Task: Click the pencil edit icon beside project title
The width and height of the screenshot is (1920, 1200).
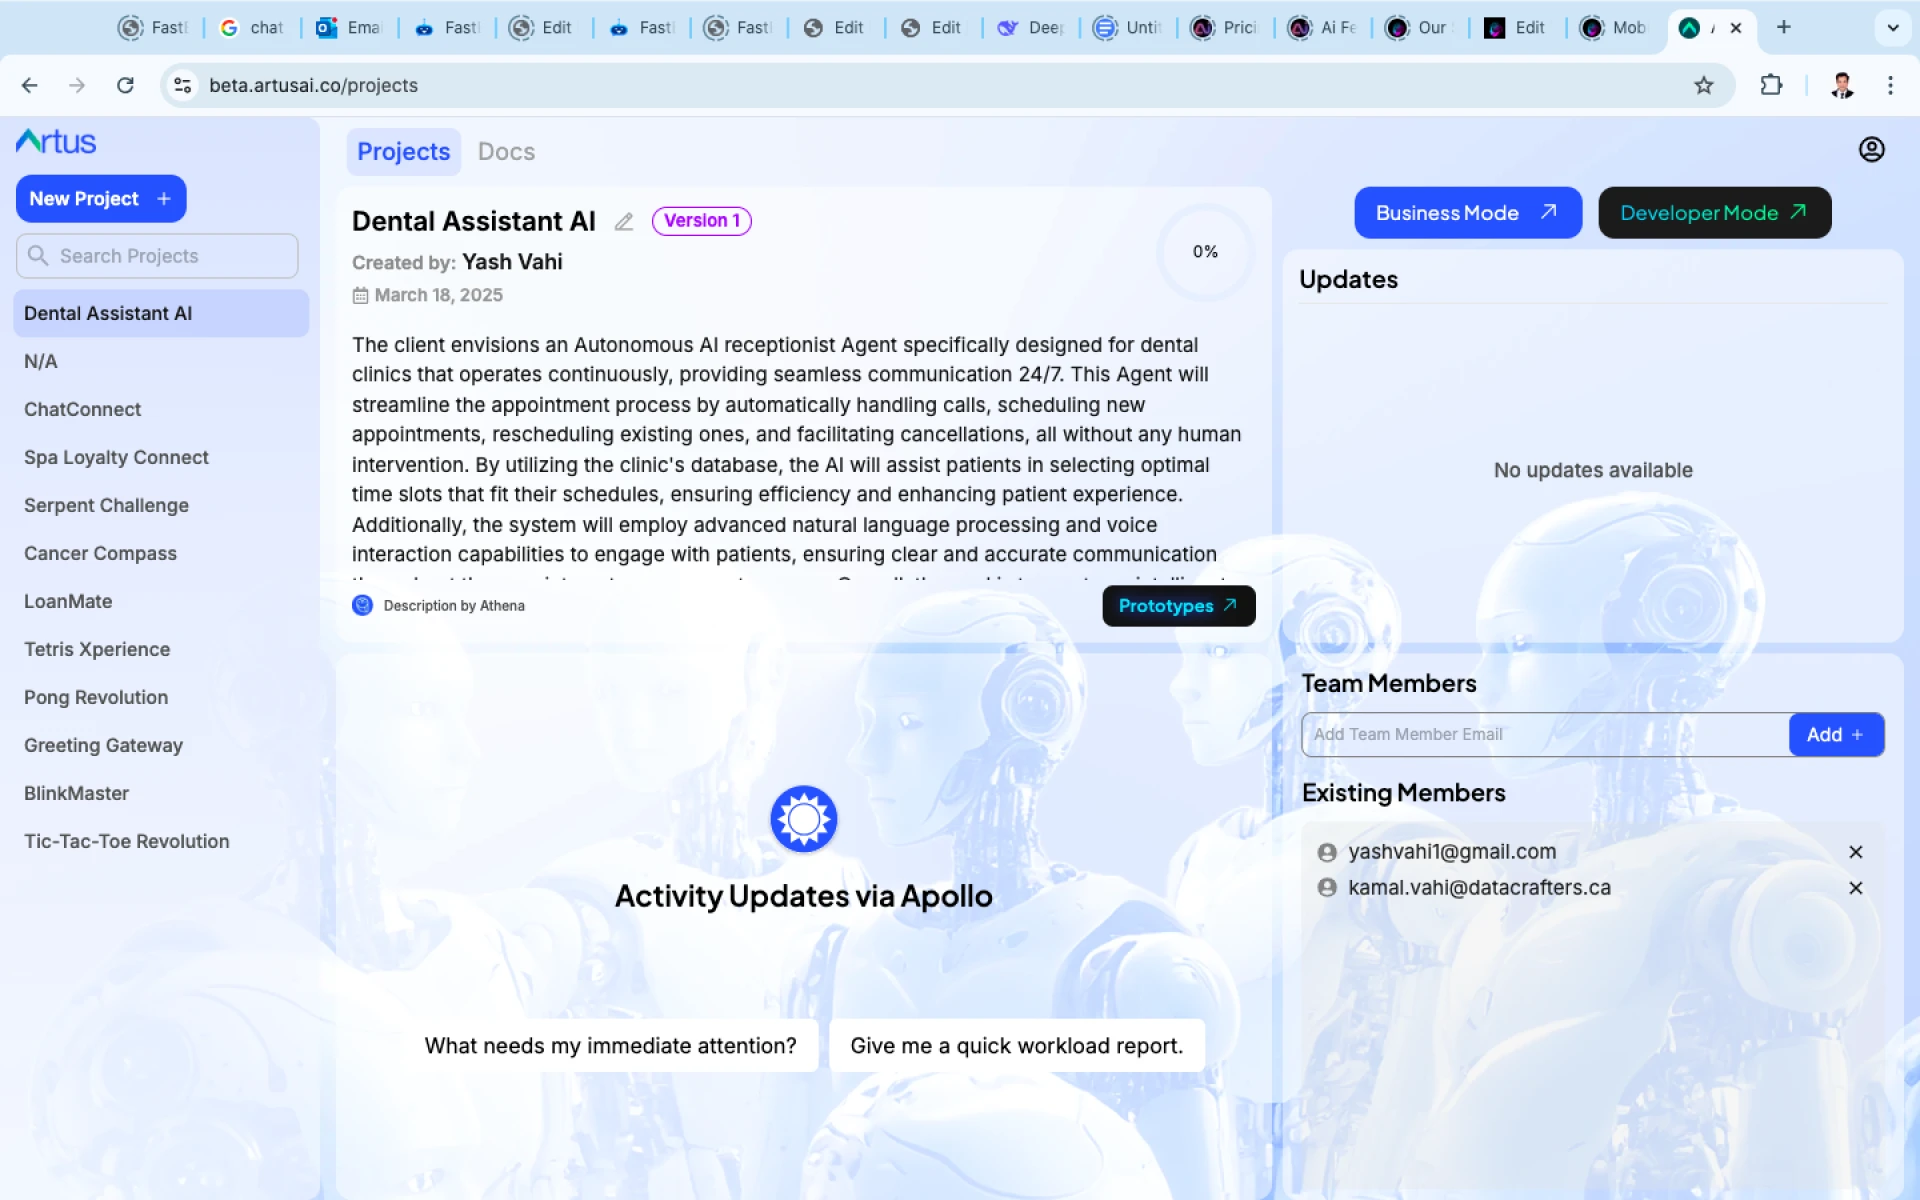Action: point(624,222)
